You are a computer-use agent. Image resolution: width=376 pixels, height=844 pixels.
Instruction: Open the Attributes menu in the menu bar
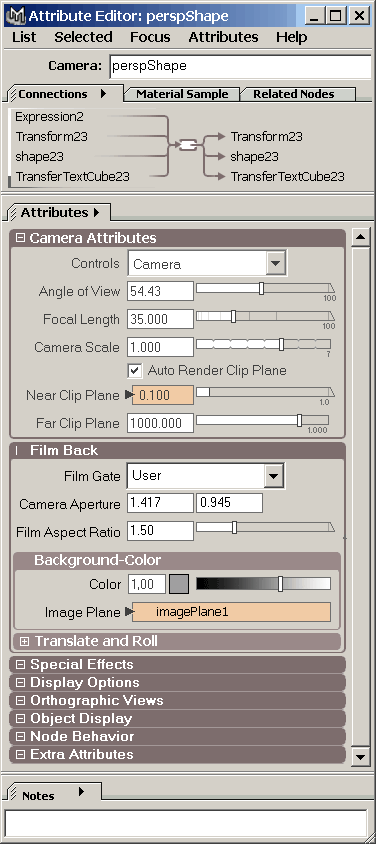(x=223, y=37)
